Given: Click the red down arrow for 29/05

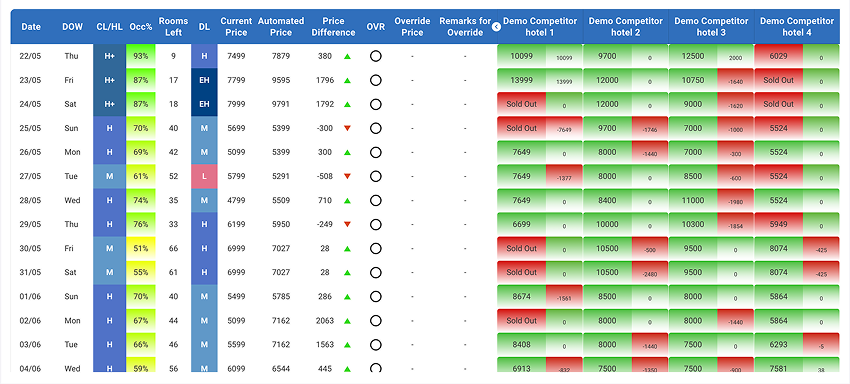Looking at the screenshot, I should coord(347,224).
